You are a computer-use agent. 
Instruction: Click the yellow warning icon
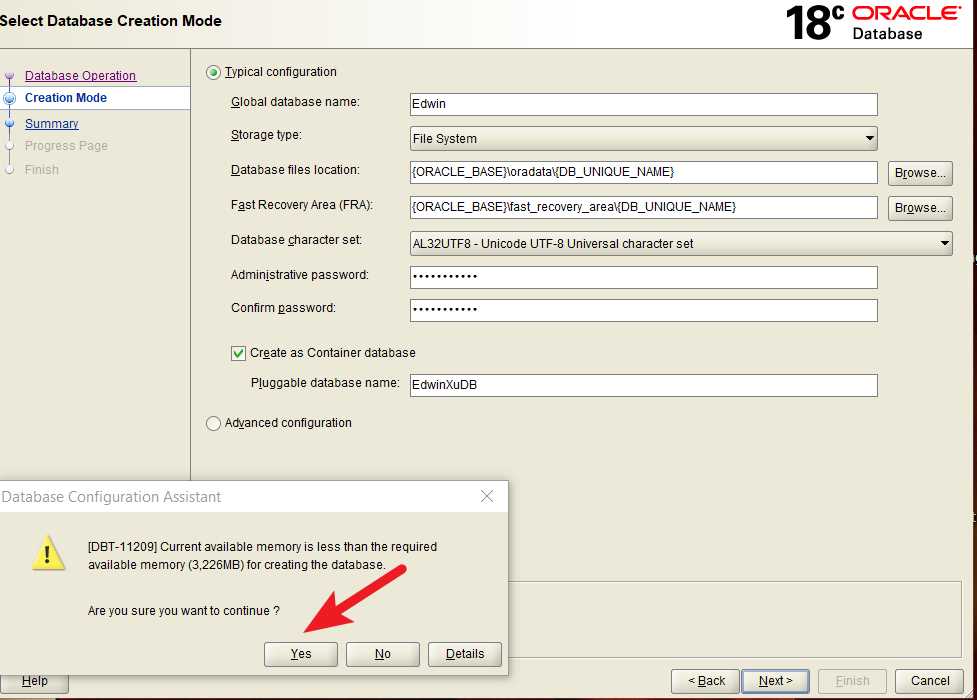[x=48, y=552]
